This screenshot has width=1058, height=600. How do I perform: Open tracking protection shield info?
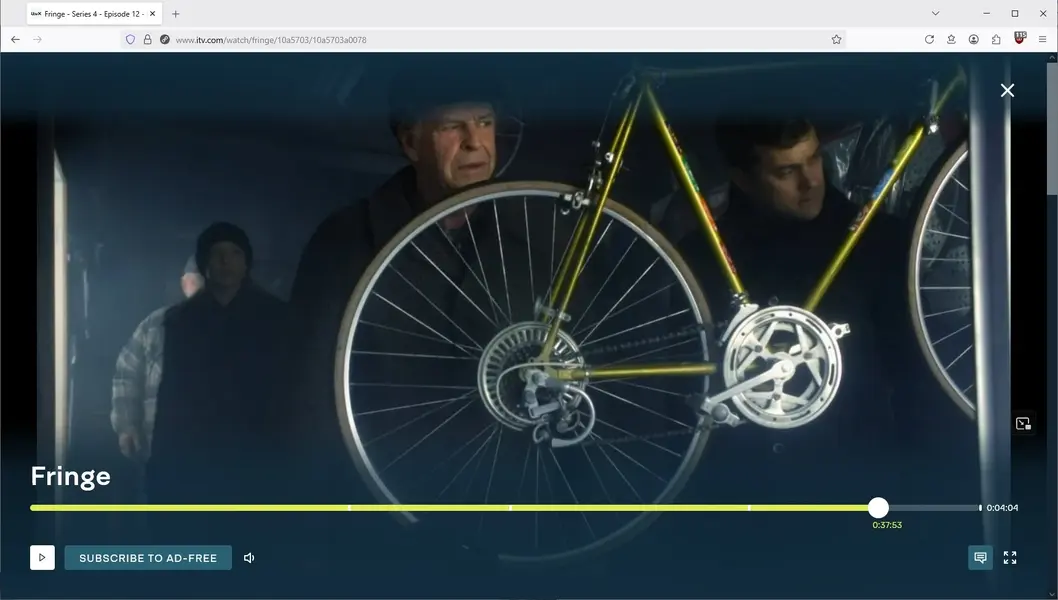pos(130,40)
